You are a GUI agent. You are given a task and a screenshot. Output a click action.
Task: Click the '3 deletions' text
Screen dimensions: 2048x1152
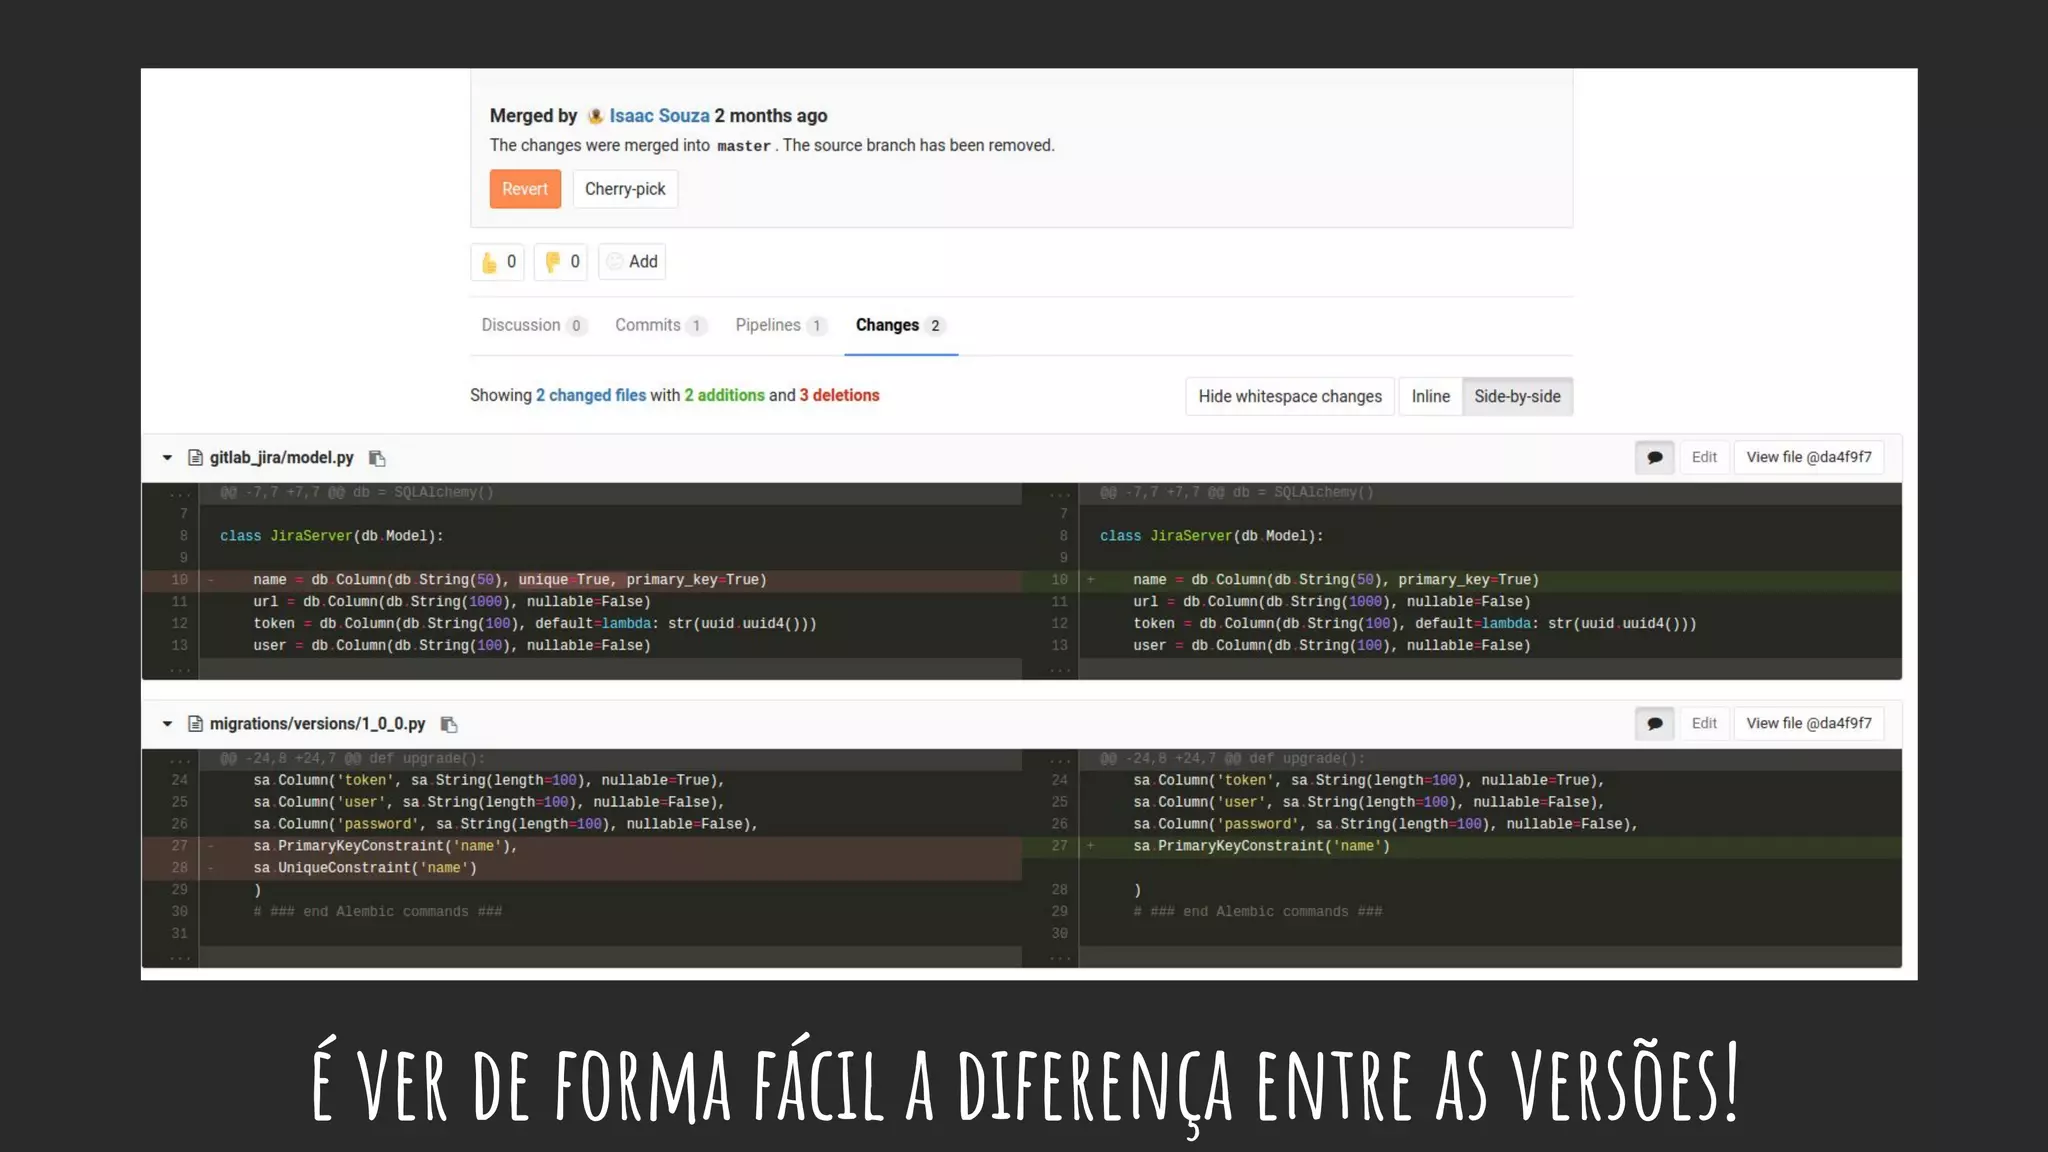point(839,395)
